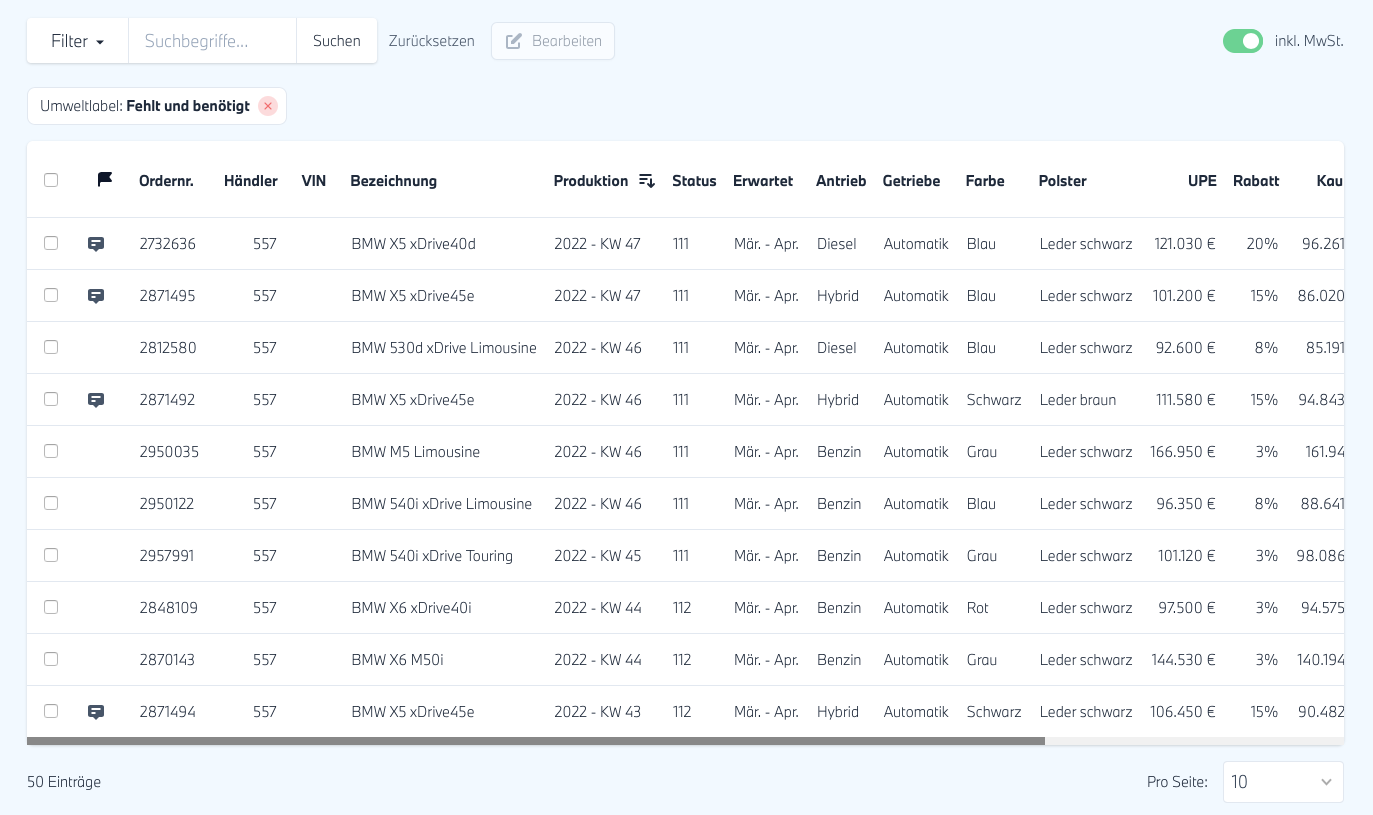Open comment icon for order 2871492
This screenshot has width=1373, height=815.
tap(96, 400)
